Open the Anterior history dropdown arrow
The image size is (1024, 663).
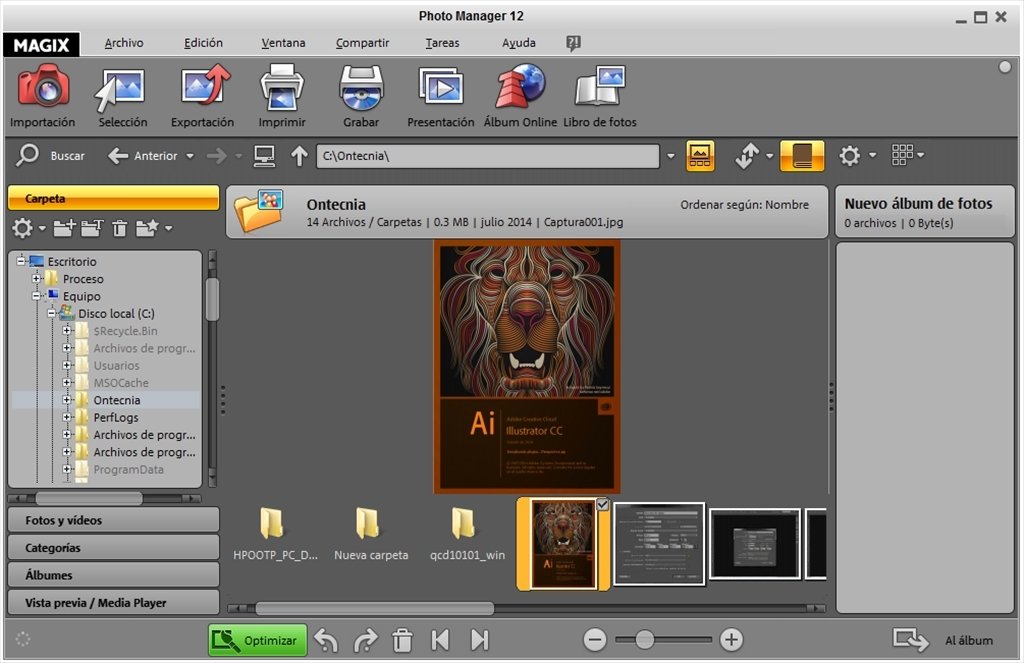pyautogui.click(x=190, y=156)
